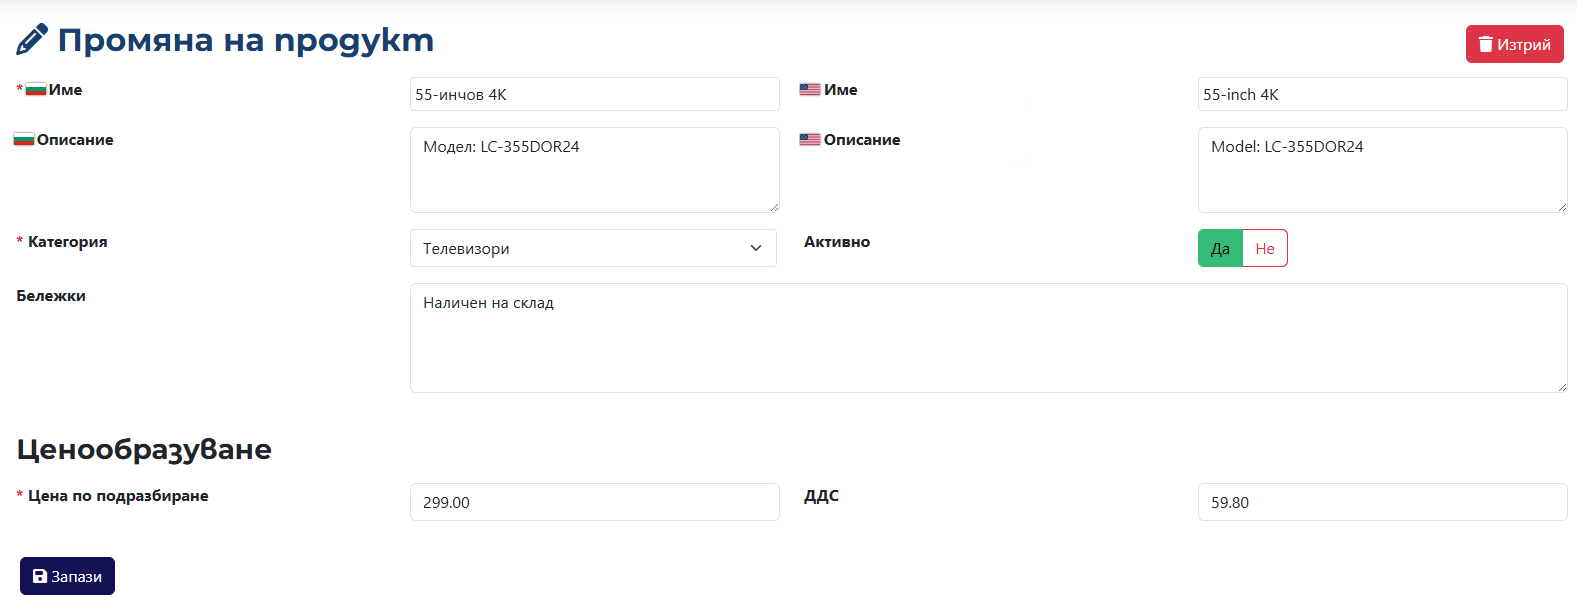Click US flag icon next to Описание

[810, 140]
